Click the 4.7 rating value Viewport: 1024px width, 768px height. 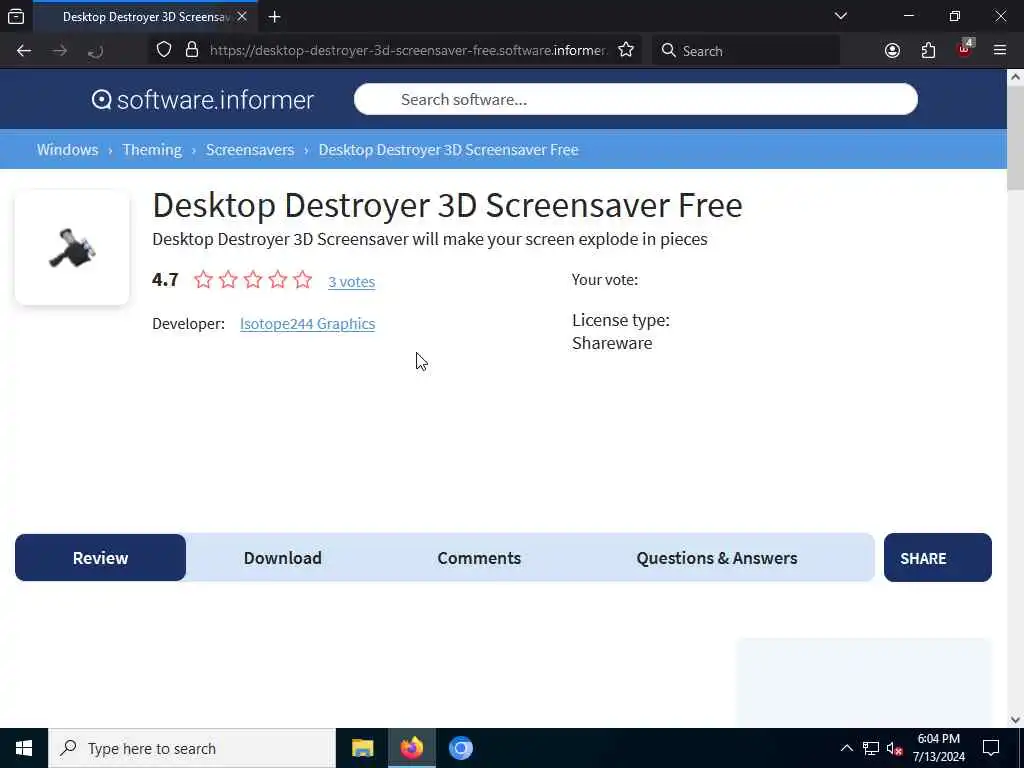pyautogui.click(x=165, y=280)
